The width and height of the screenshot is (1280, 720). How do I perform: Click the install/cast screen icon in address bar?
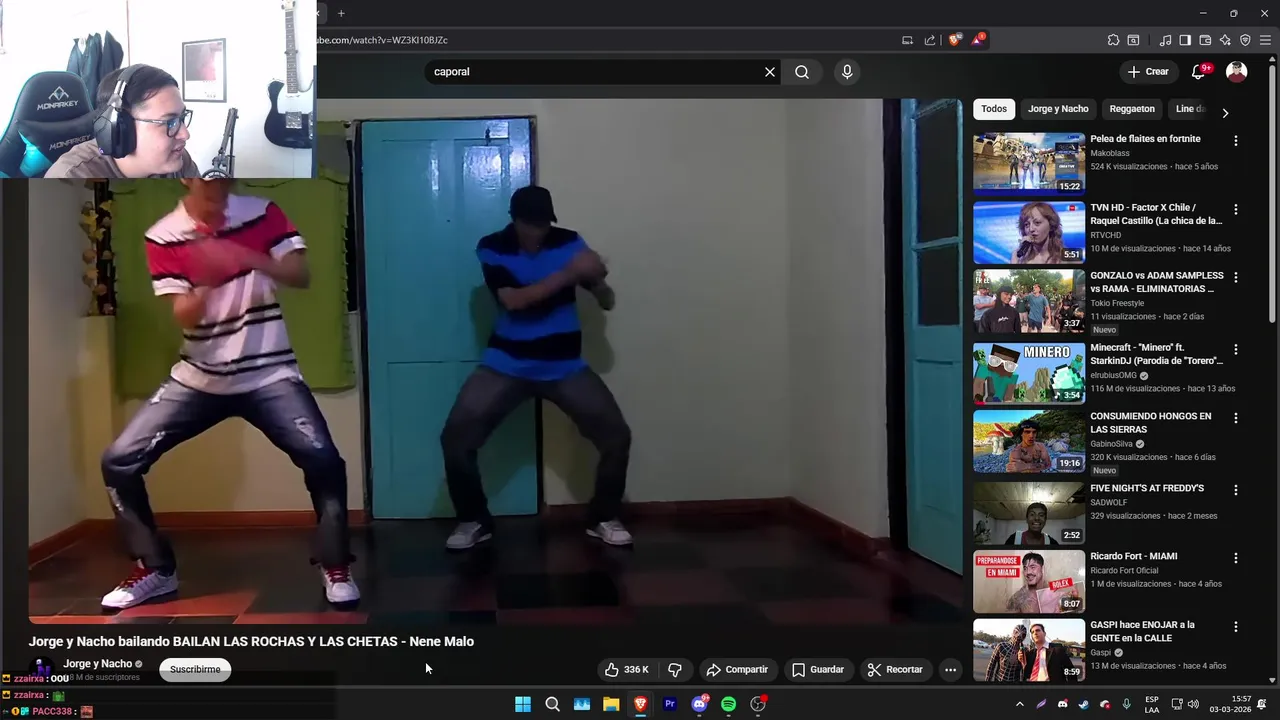pos(907,40)
